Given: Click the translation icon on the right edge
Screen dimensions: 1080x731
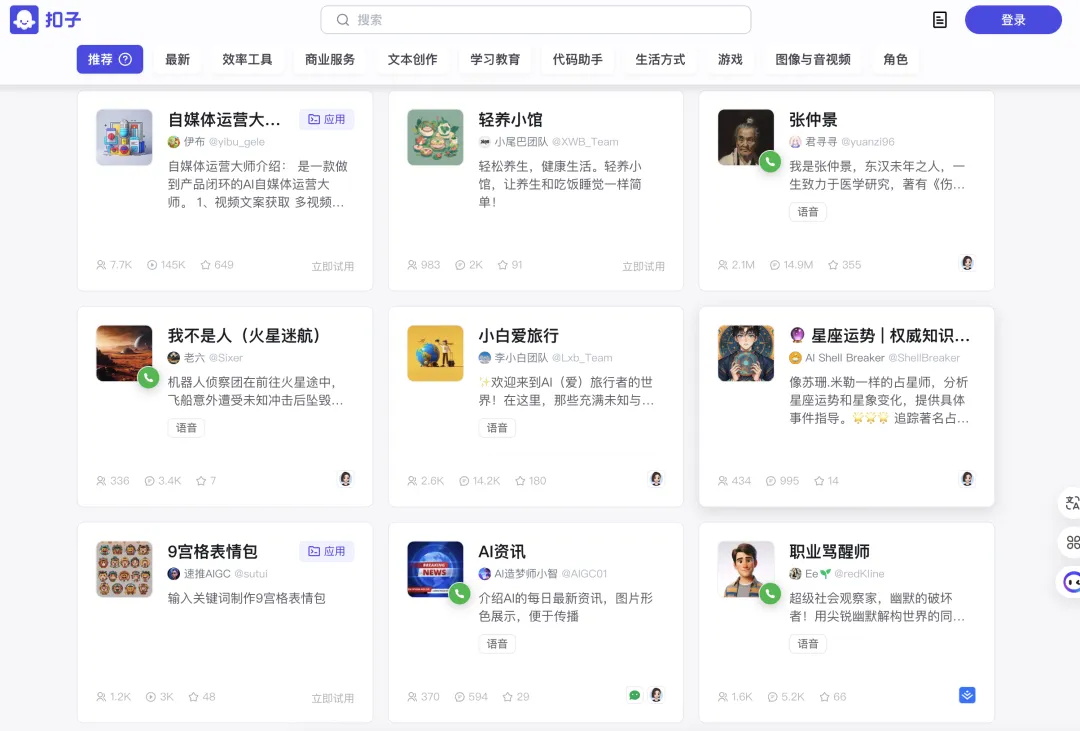Looking at the screenshot, I should pos(1071,502).
